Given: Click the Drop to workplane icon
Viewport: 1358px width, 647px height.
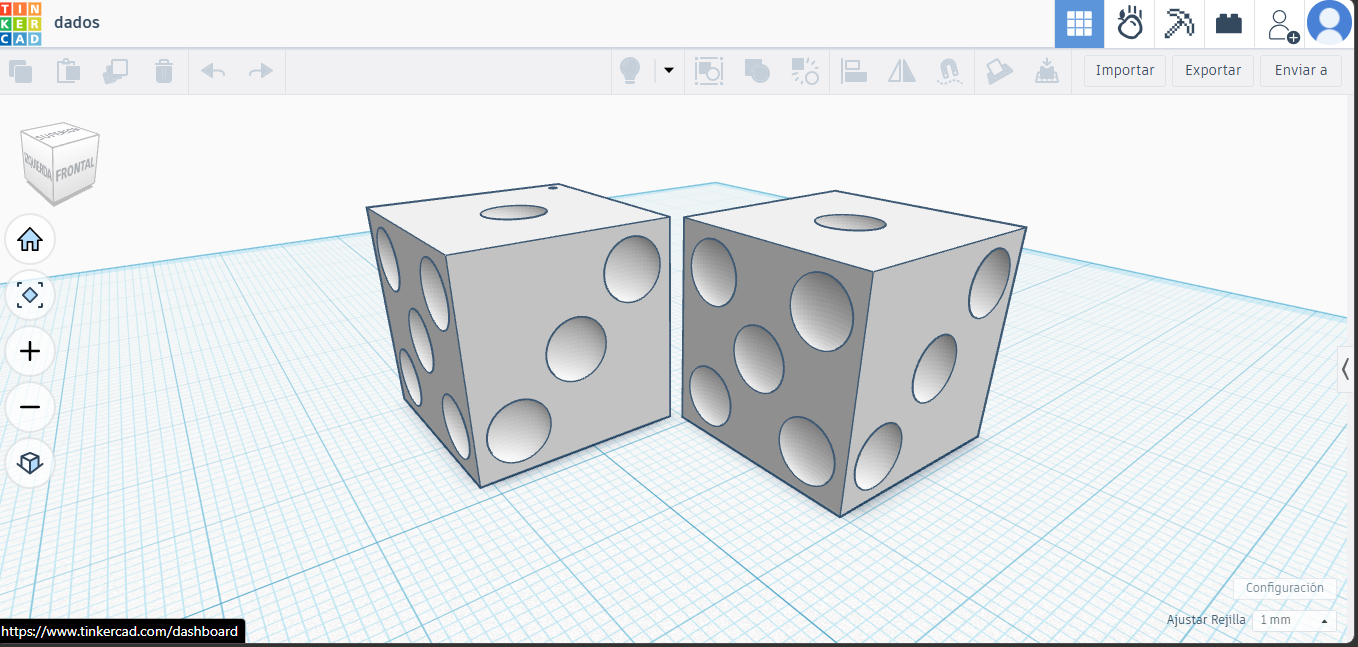Looking at the screenshot, I should [1046, 71].
